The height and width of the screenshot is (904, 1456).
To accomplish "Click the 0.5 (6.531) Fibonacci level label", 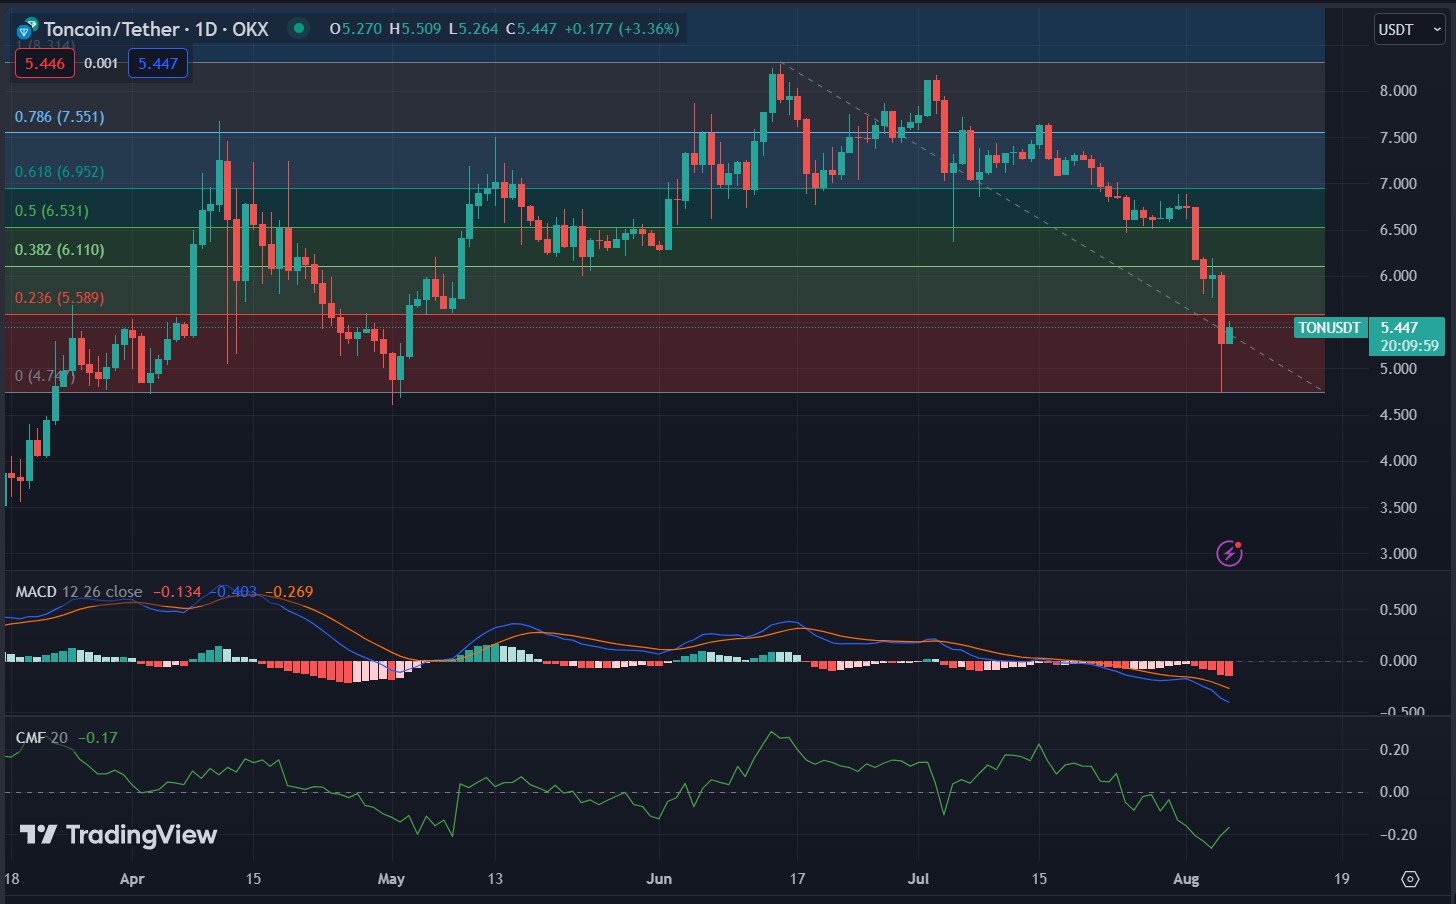I will click(x=52, y=211).
